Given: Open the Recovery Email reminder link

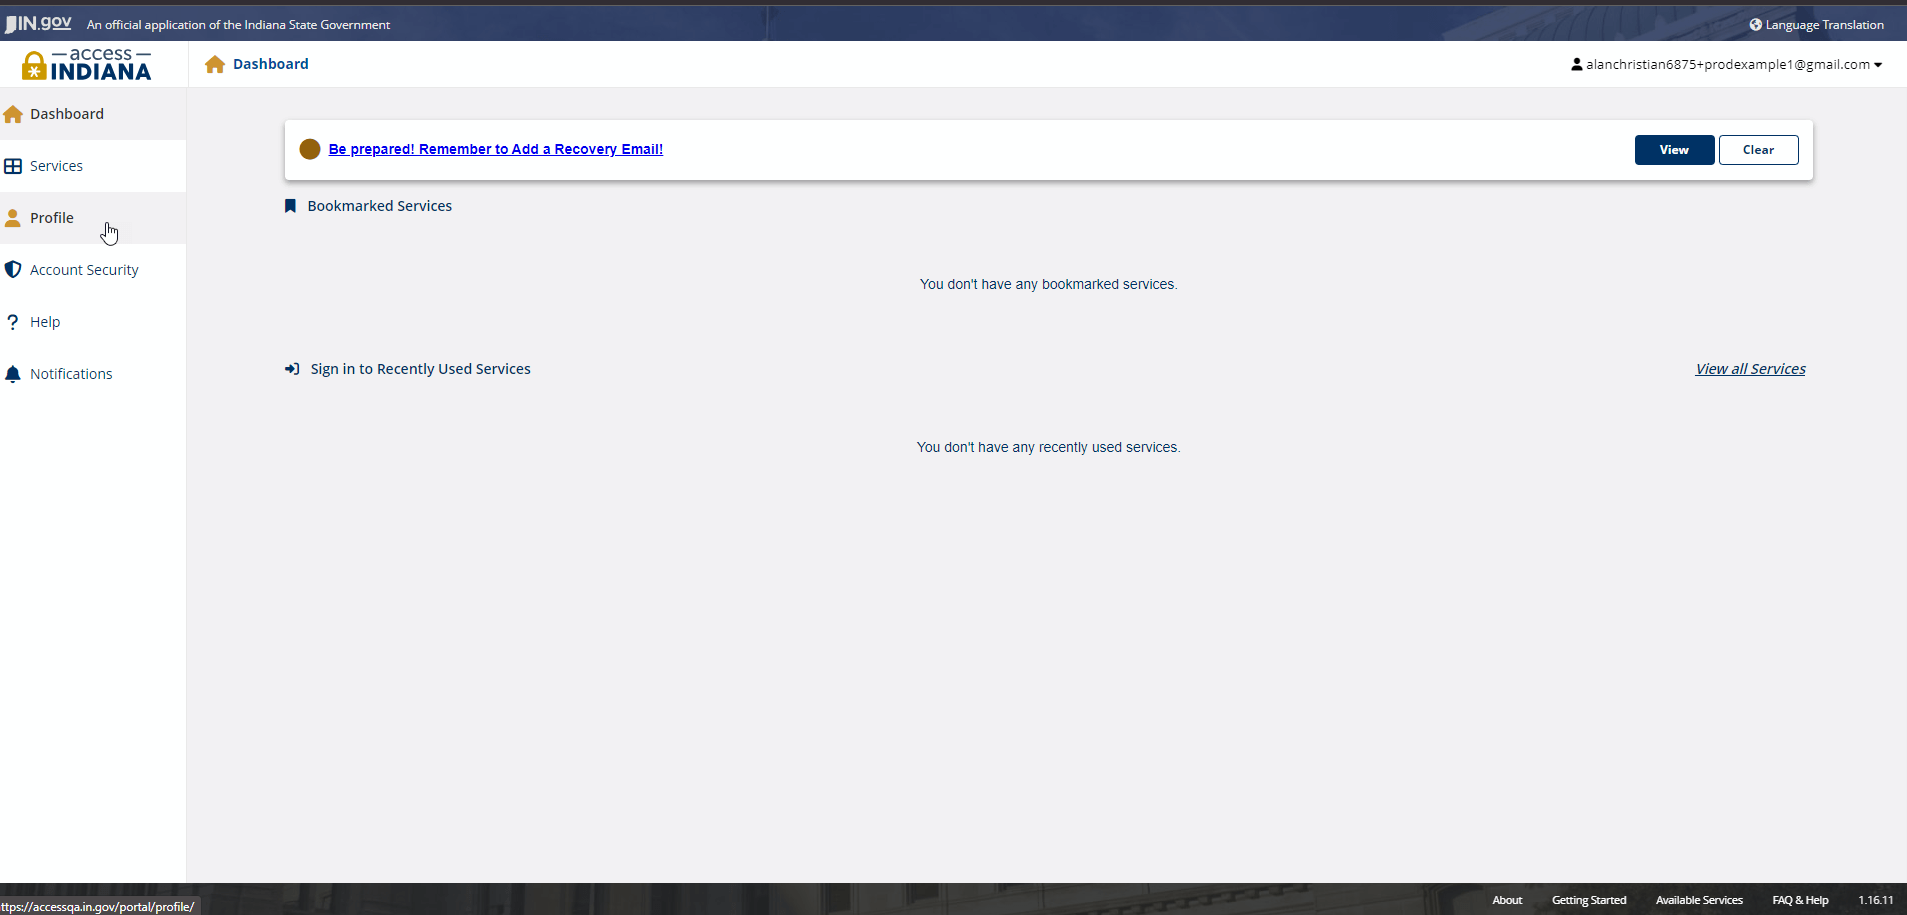Looking at the screenshot, I should pyautogui.click(x=495, y=149).
